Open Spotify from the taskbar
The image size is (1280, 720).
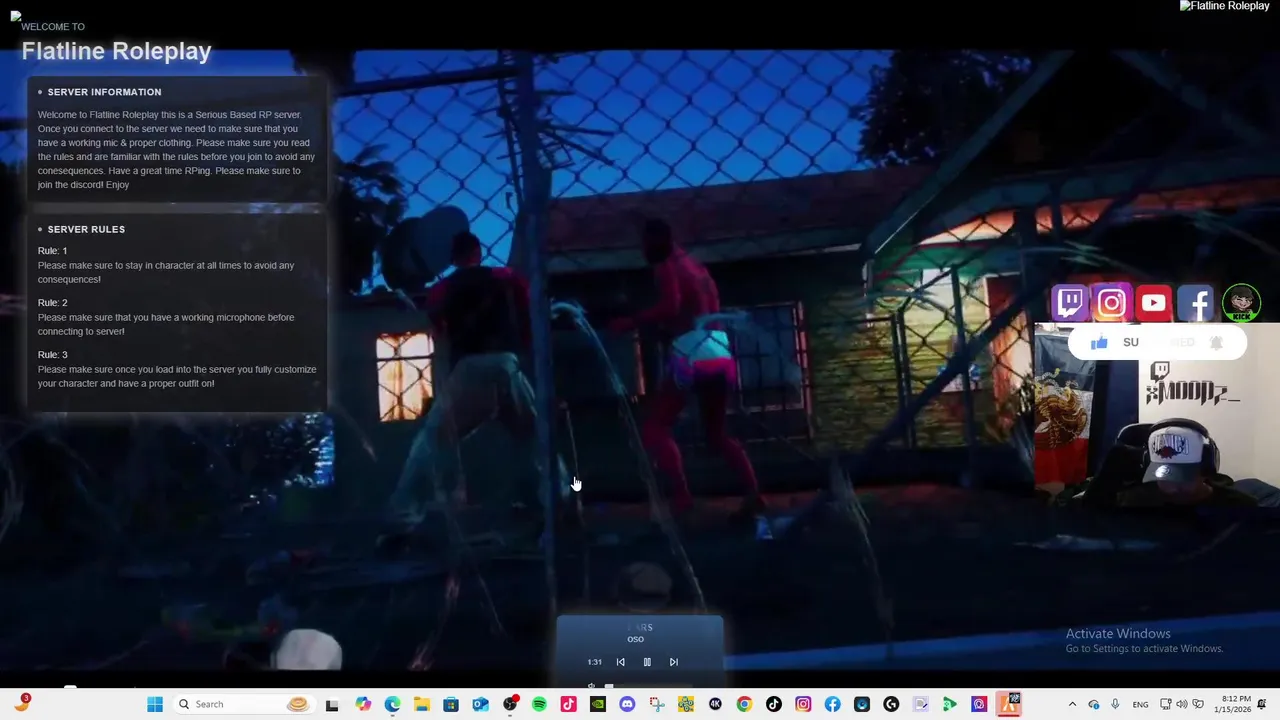pos(539,704)
